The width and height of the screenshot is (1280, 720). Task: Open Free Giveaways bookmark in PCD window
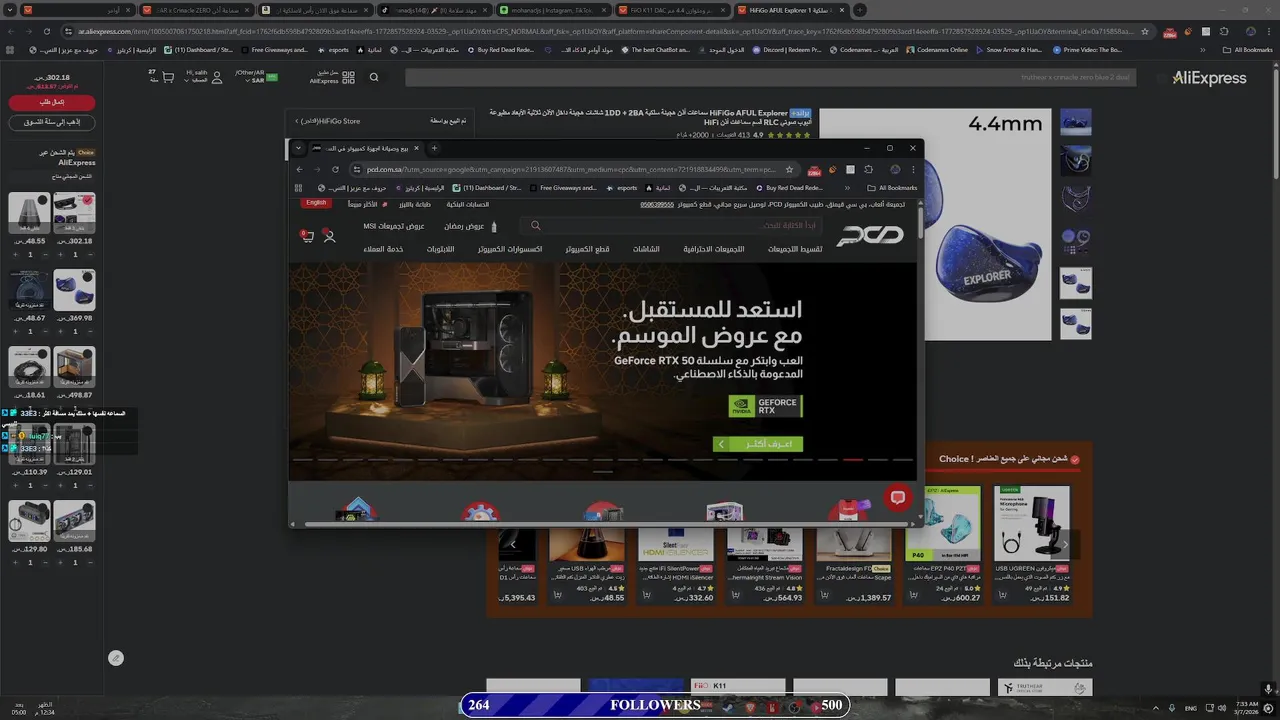coord(563,188)
